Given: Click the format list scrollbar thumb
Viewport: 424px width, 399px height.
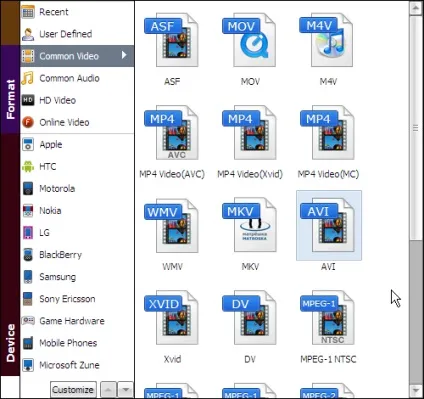Looking at the screenshot, I should tap(415, 128).
